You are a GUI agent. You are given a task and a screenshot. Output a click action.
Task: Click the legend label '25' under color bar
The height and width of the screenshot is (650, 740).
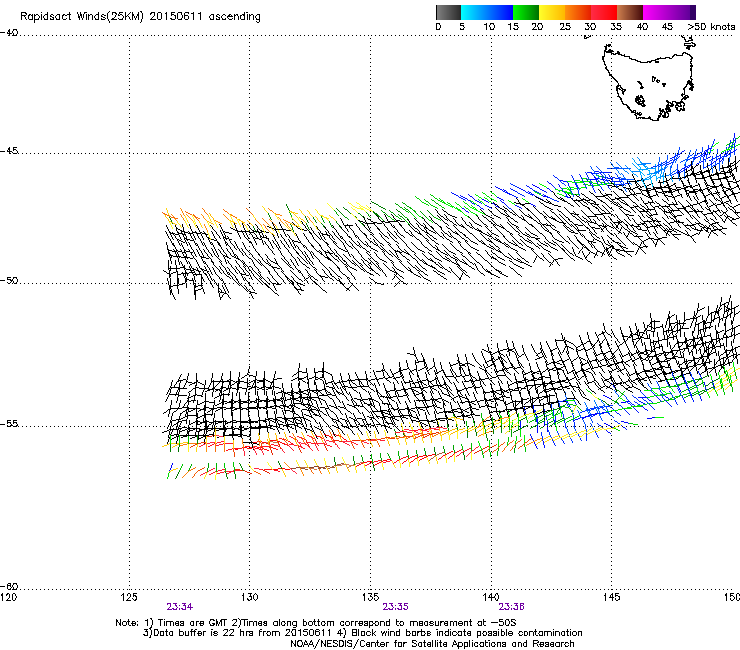(565, 27)
